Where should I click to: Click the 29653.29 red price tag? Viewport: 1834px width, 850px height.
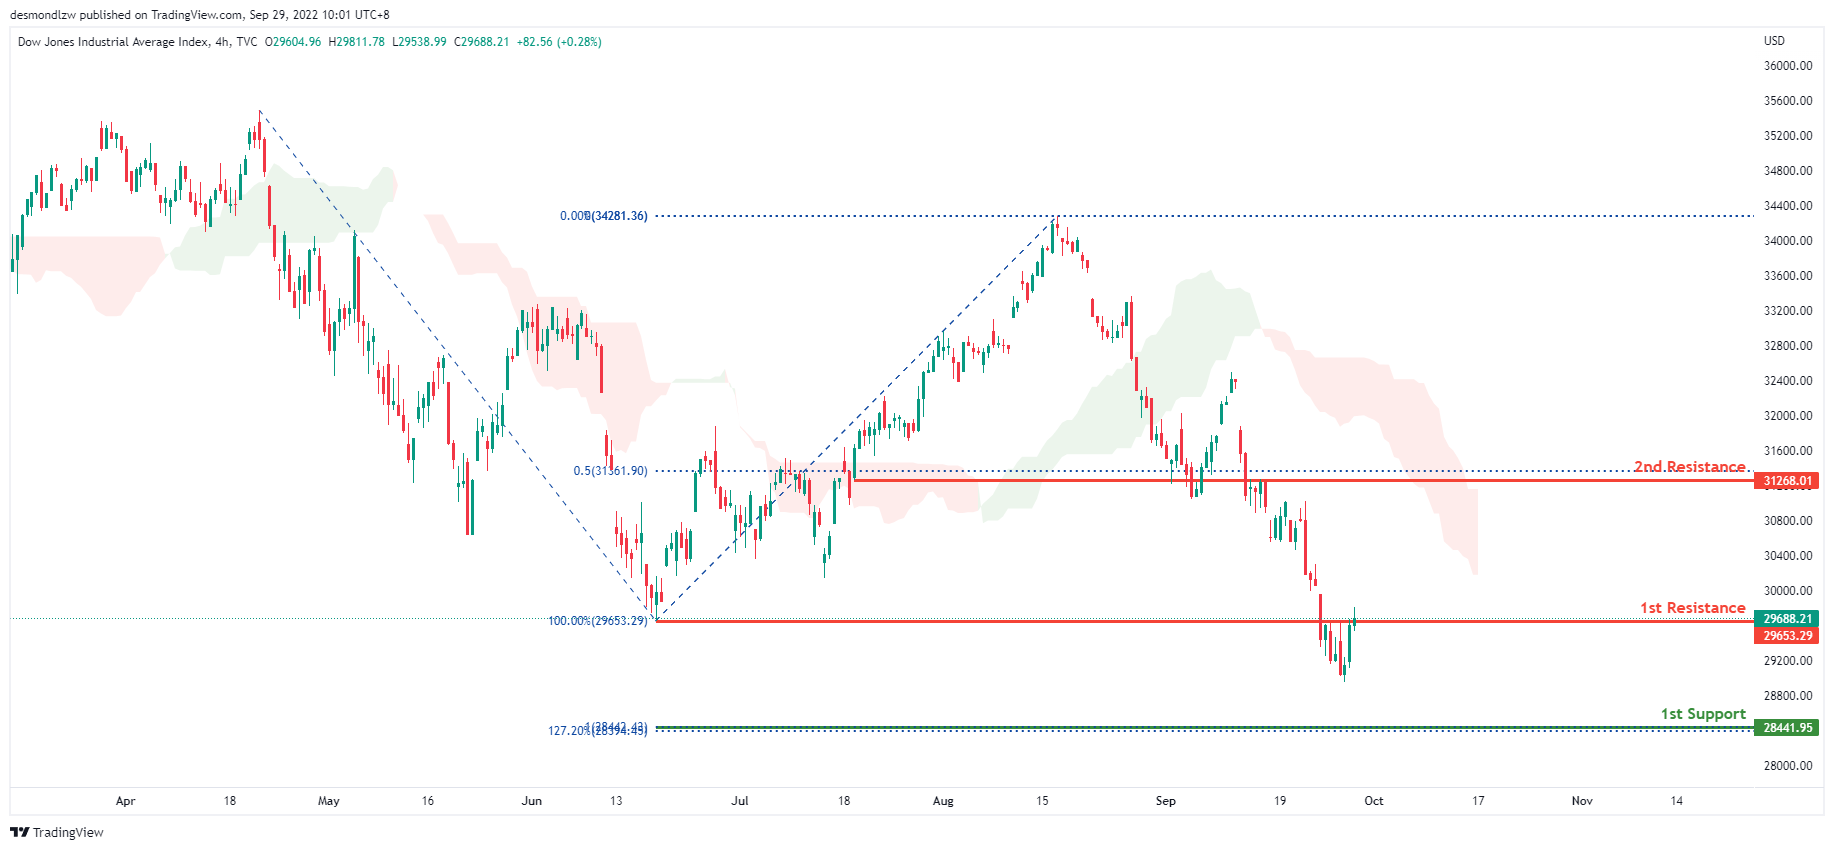click(1787, 636)
